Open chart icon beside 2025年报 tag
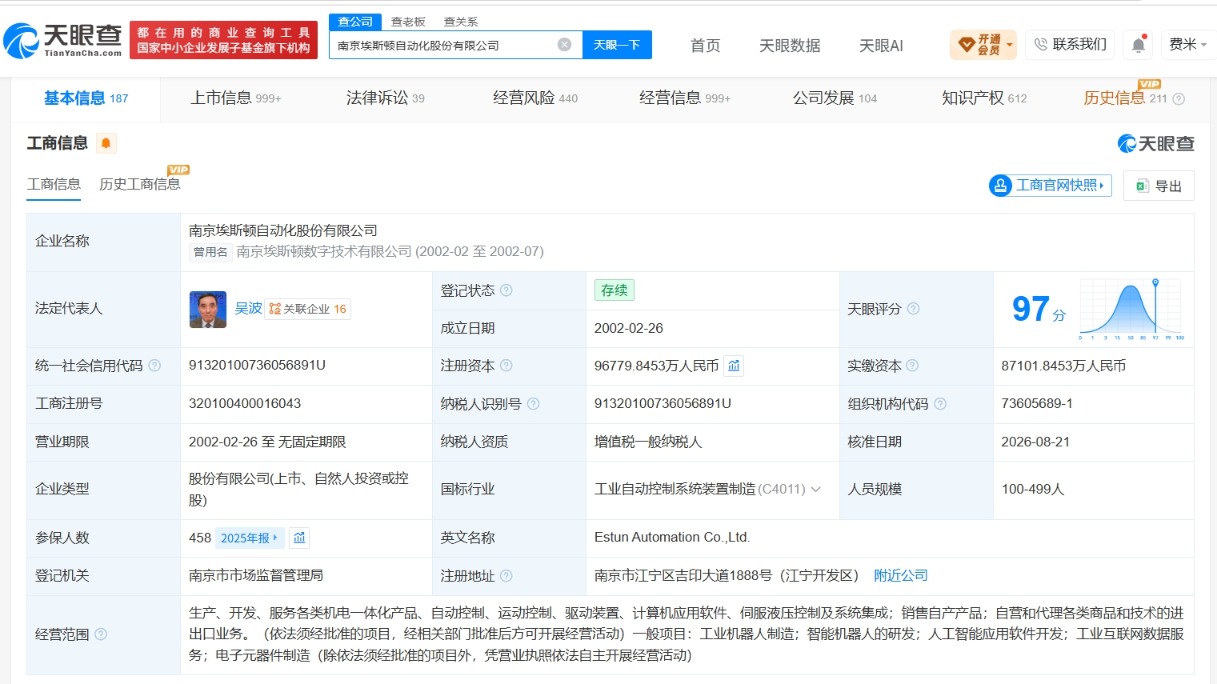 tap(299, 538)
